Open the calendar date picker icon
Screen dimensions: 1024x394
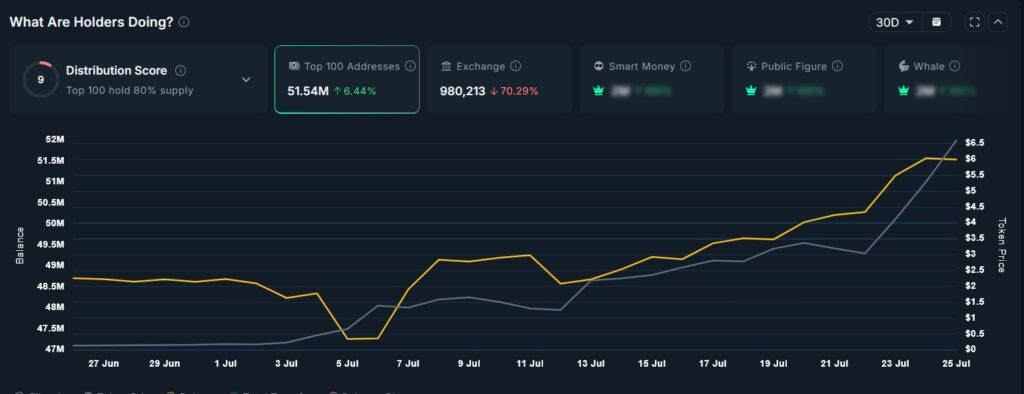(936, 22)
